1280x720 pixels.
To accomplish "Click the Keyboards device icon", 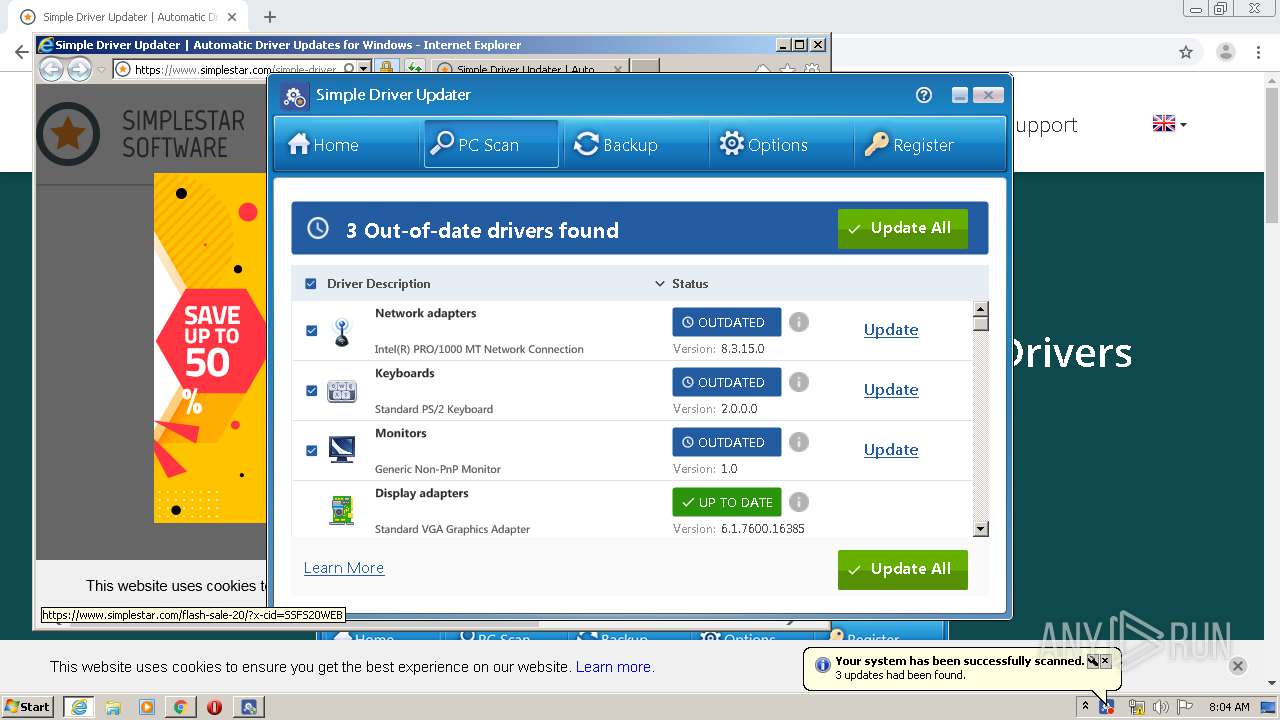I will tap(342, 391).
